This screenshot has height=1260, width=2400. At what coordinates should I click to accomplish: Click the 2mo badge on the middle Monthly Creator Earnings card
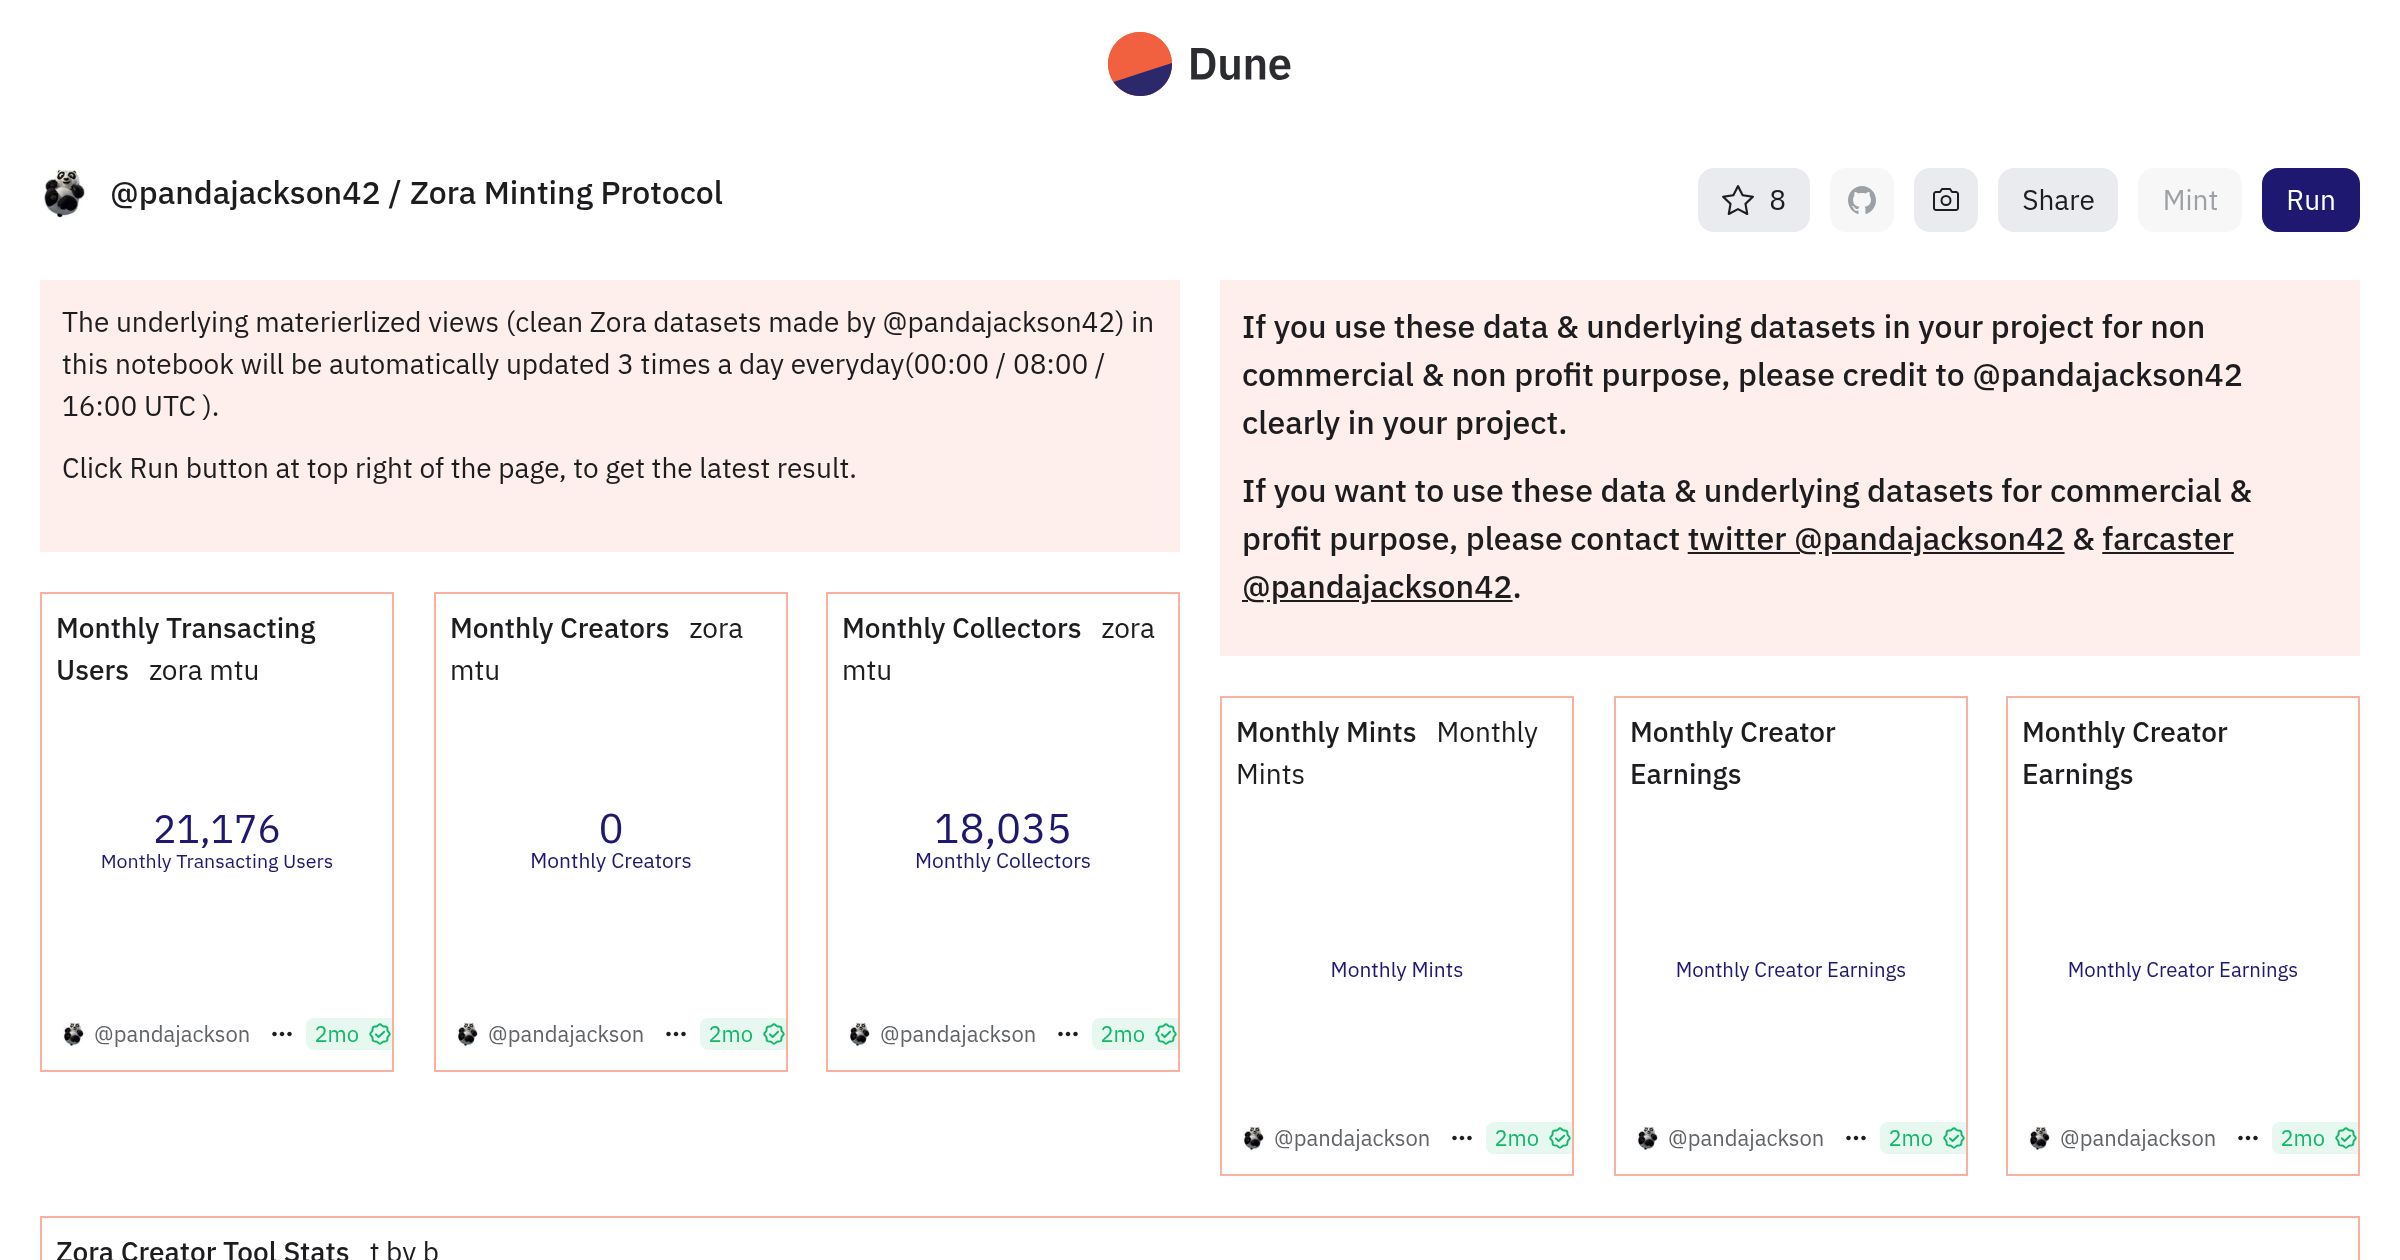pos(1924,1138)
